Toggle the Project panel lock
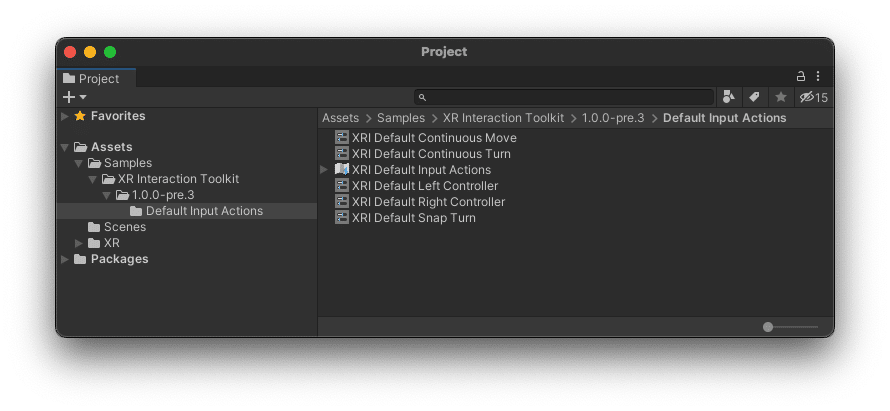The height and width of the screenshot is (411, 890). [x=800, y=76]
